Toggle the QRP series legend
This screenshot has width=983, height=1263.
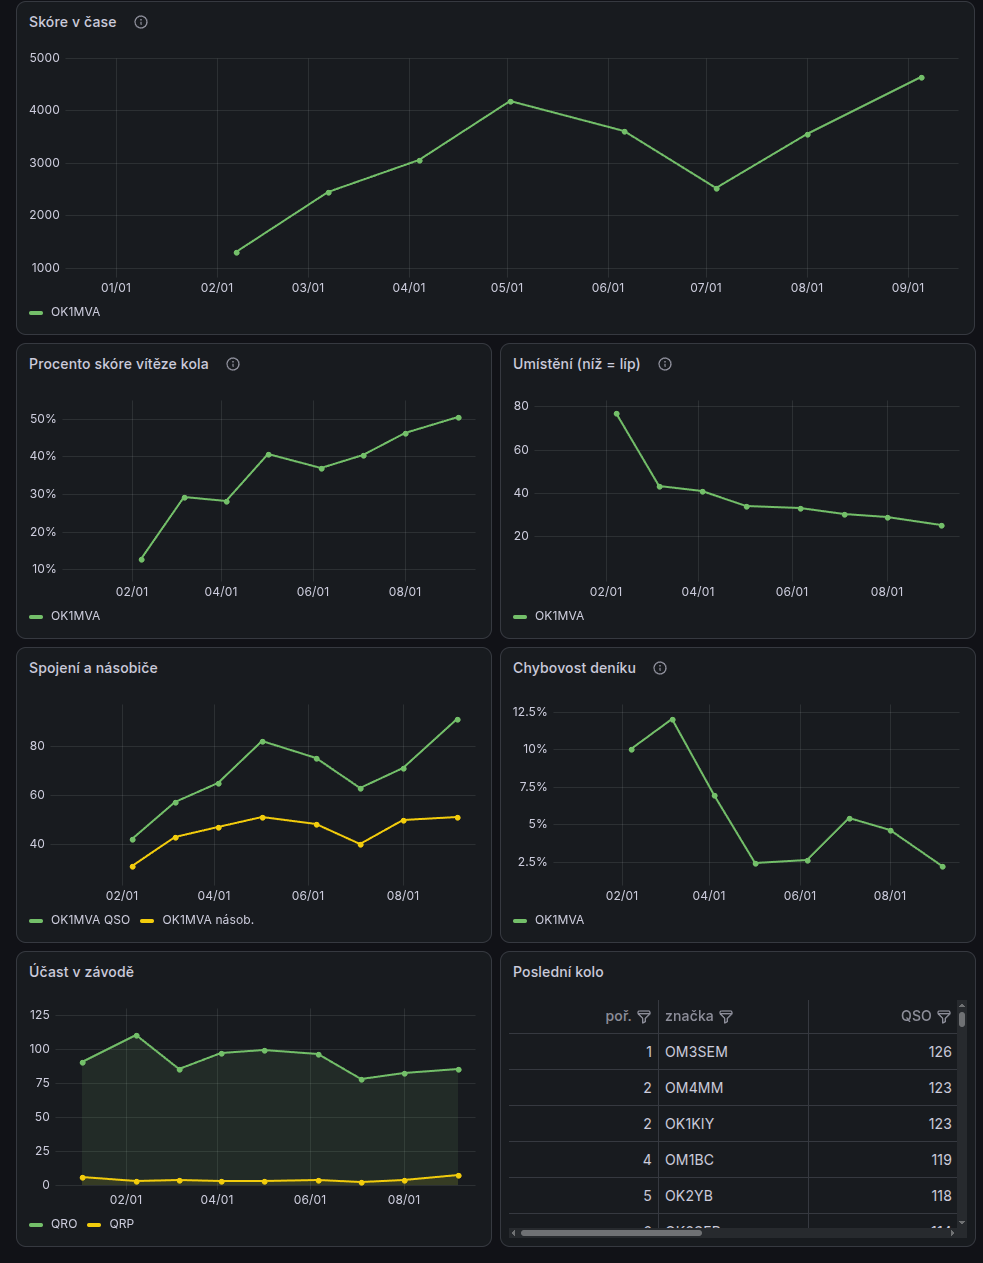tap(122, 1224)
